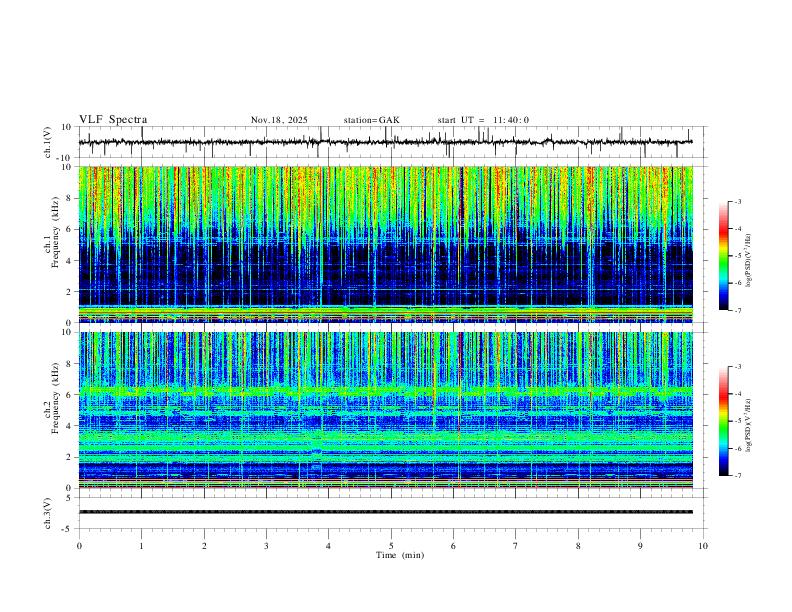
Task: Click the time axis tick label "10"
Action: 703,546
